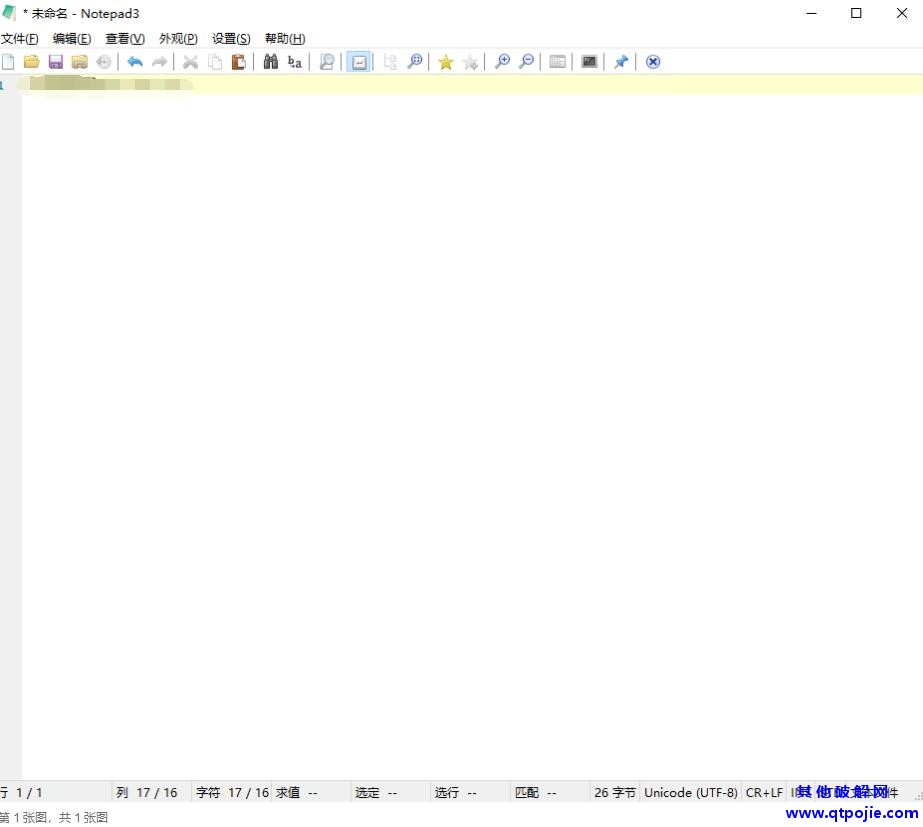Image resolution: width=923 pixels, height=827 pixels.
Task: Add to favorites with the star icon
Action: tap(446, 62)
